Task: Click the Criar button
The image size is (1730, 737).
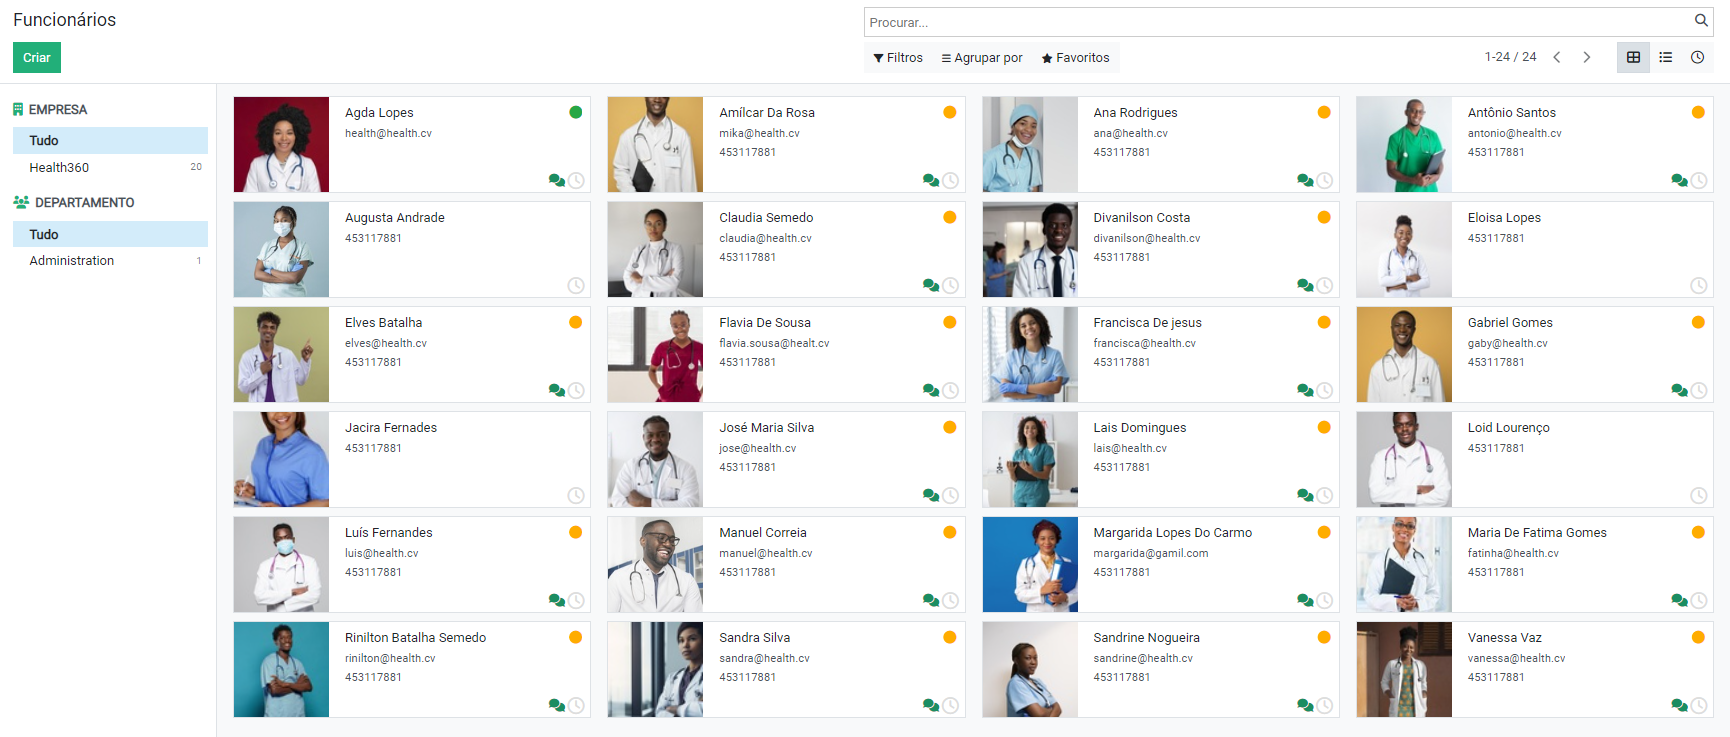Action: click(37, 58)
